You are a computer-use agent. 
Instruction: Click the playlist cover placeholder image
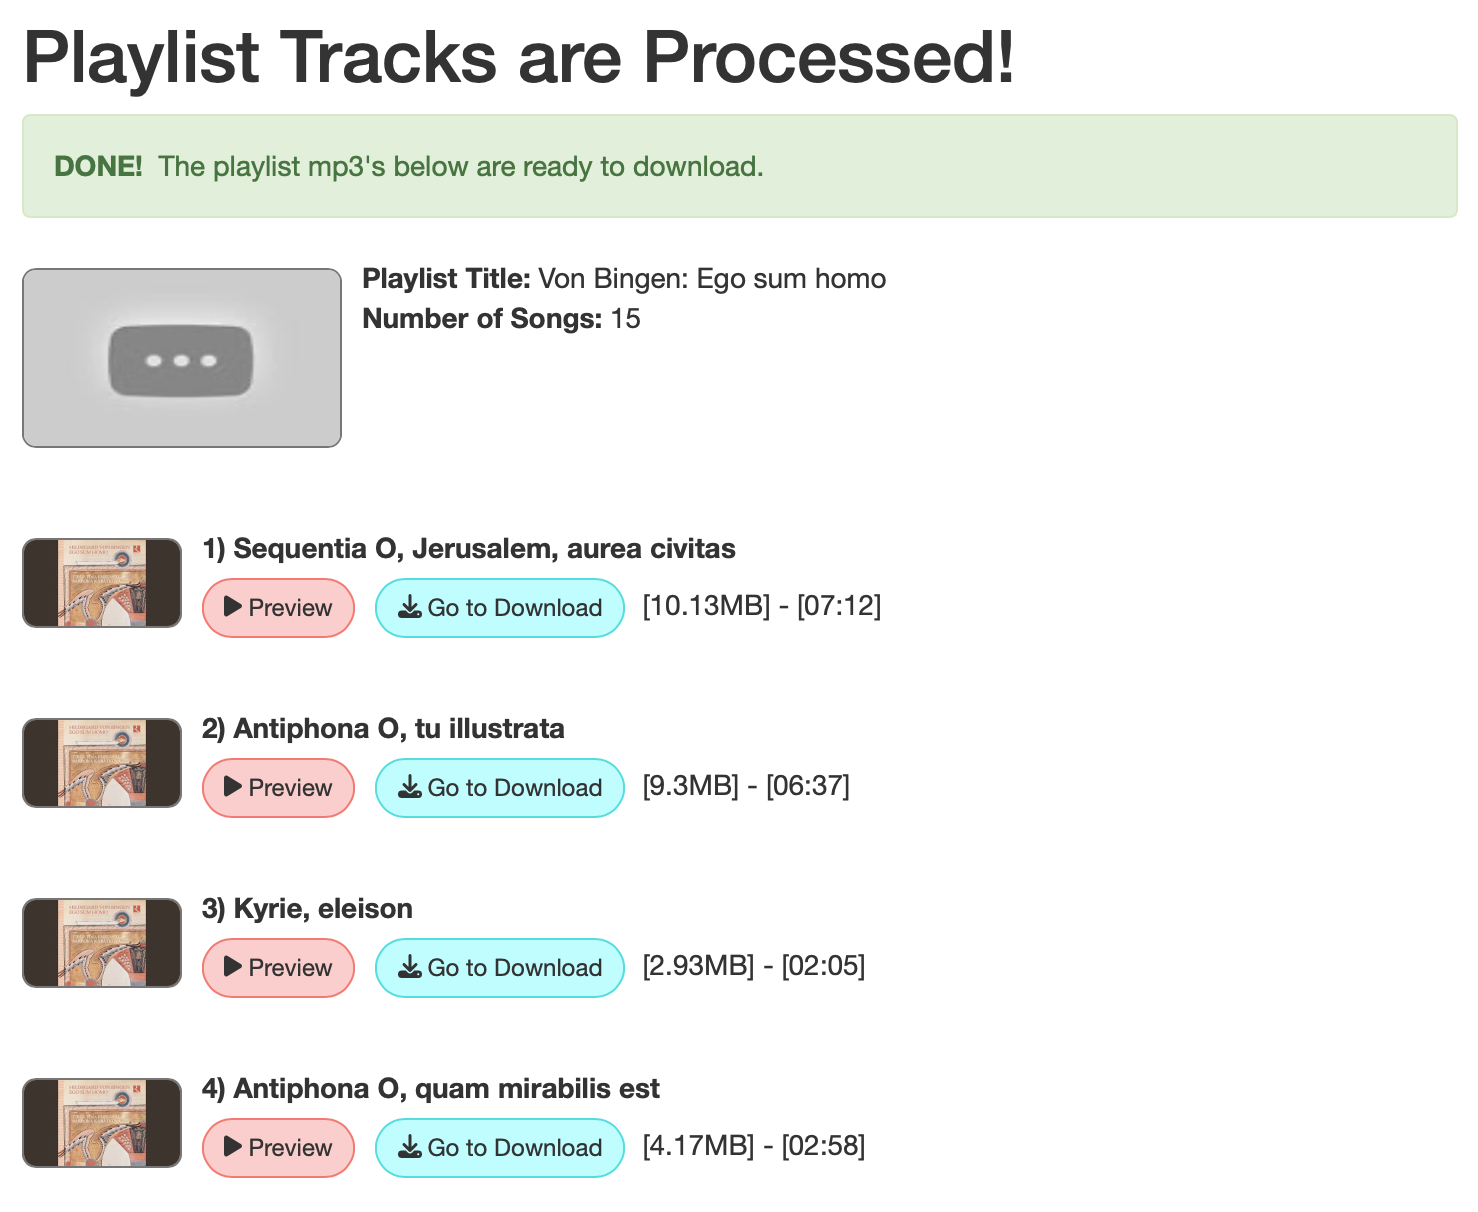tap(181, 357)
